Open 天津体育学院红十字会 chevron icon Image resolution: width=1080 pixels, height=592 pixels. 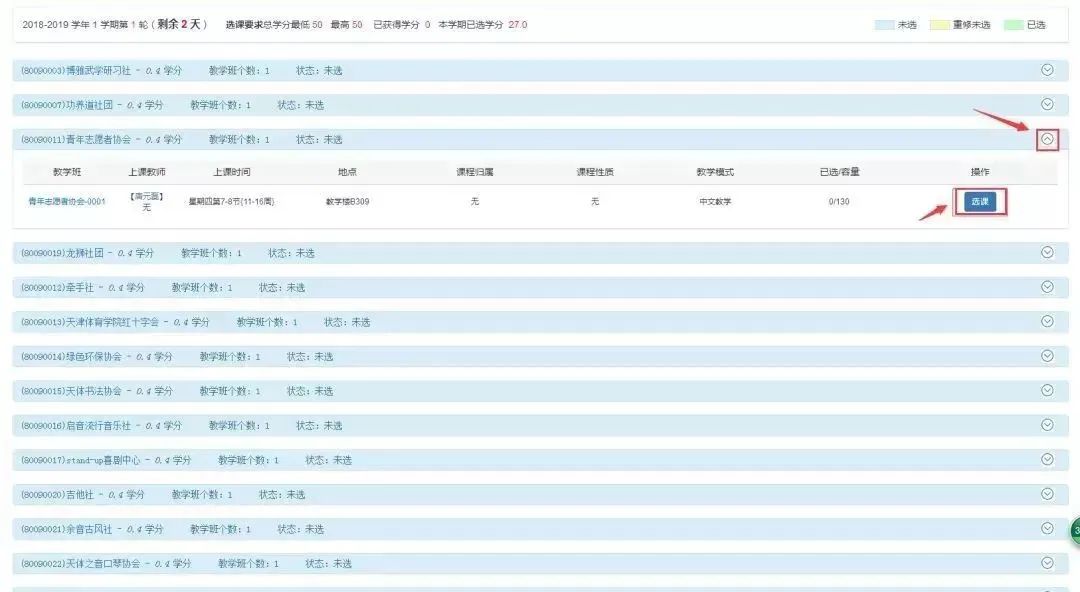pos(1047,321)
